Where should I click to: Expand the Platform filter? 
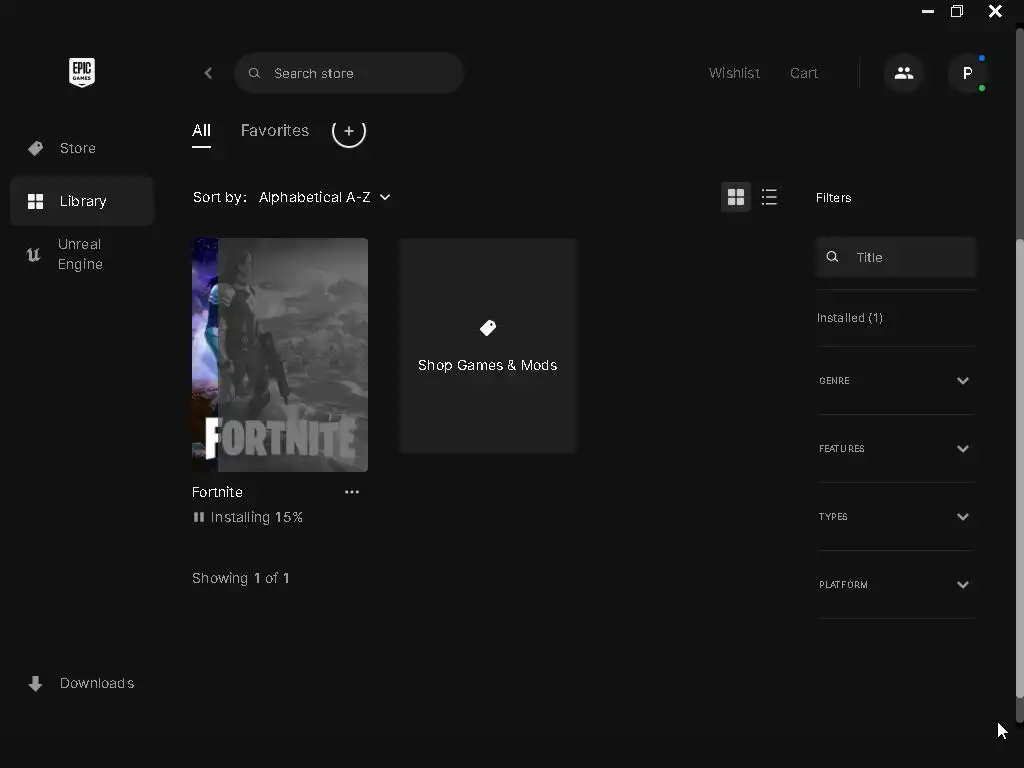(x=895, y=584)
